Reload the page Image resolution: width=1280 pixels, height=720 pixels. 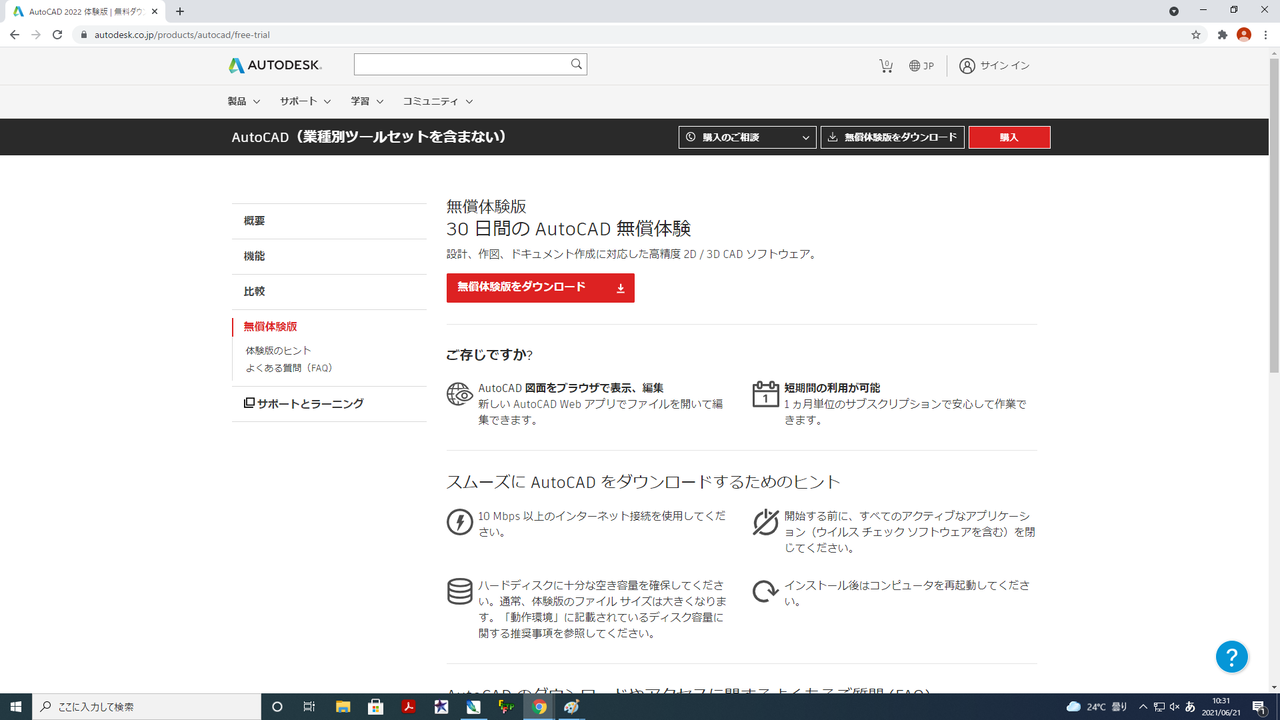pyautogui.click(x=58, y=34)
